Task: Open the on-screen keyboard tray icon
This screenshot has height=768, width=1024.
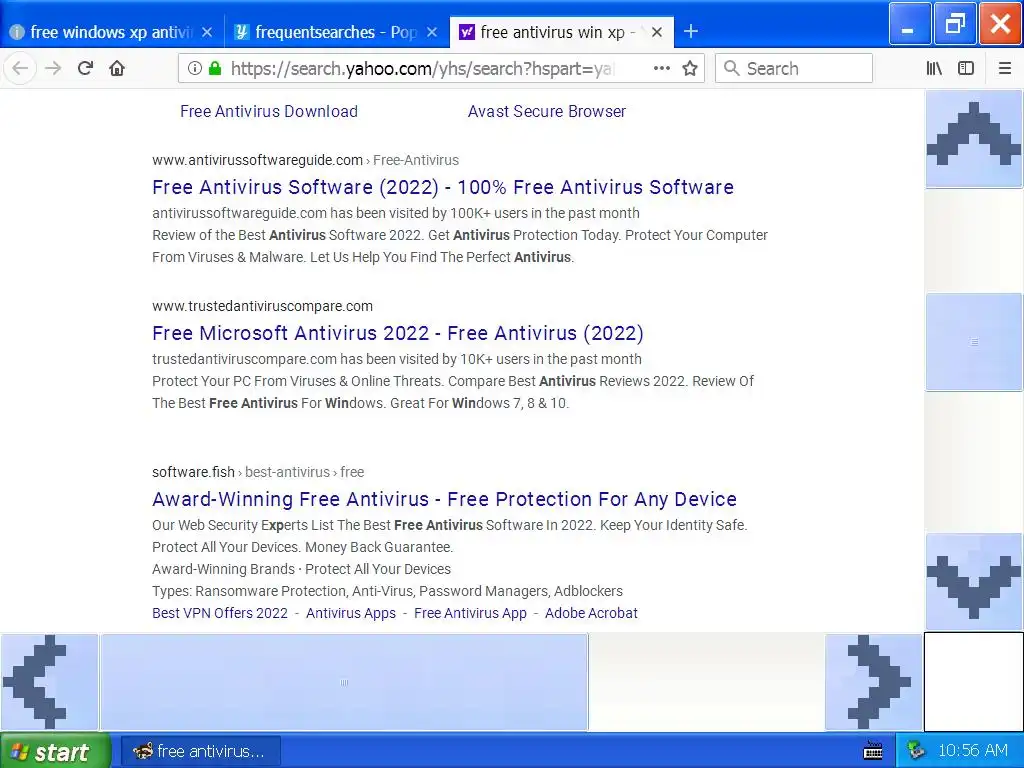Action: tap(872, 751)
